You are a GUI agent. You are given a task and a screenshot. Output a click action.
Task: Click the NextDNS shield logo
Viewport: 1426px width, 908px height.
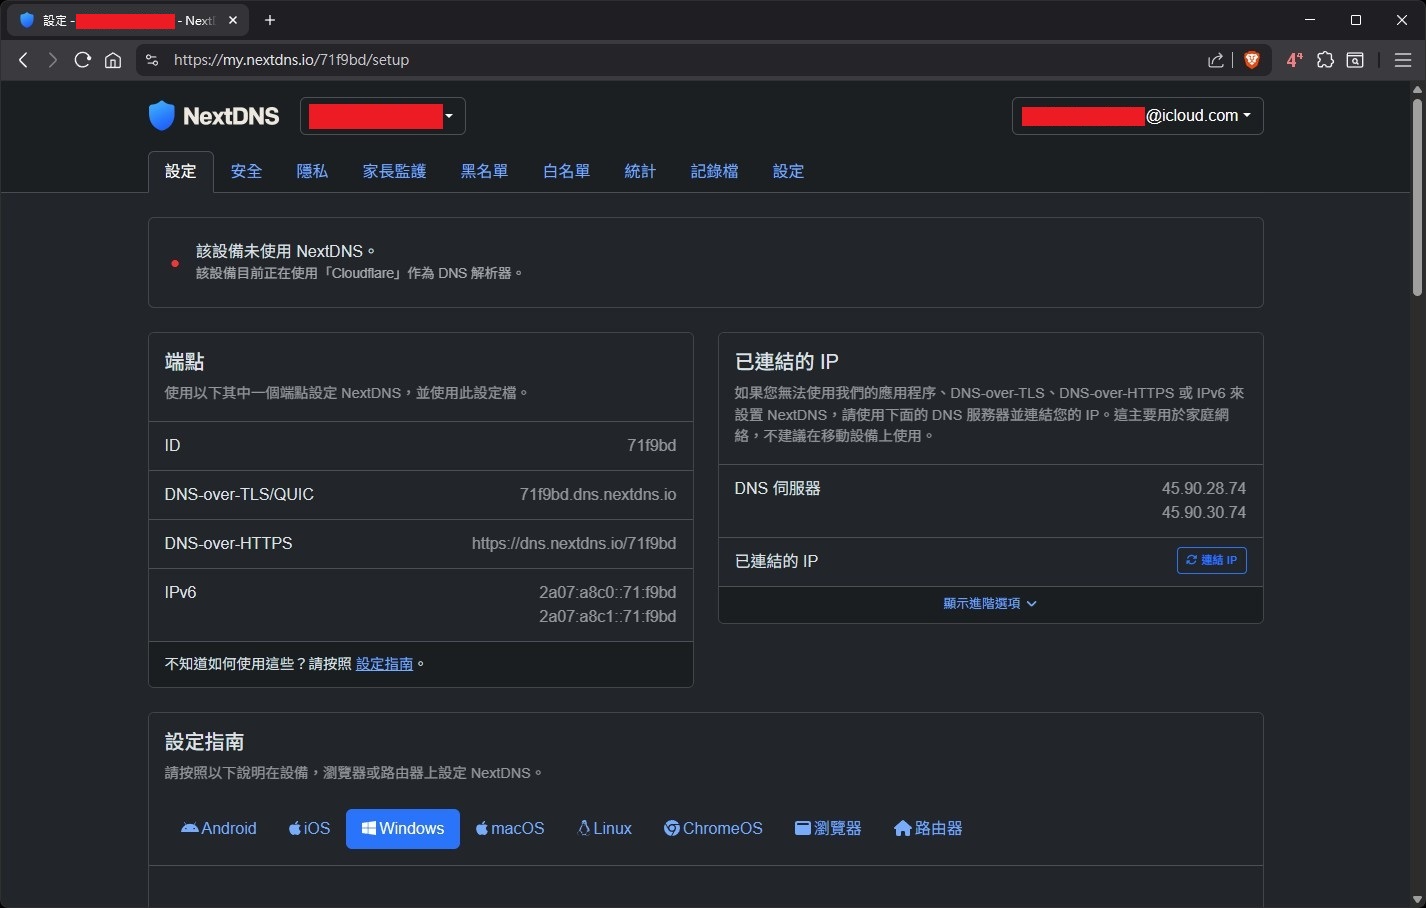162,116
